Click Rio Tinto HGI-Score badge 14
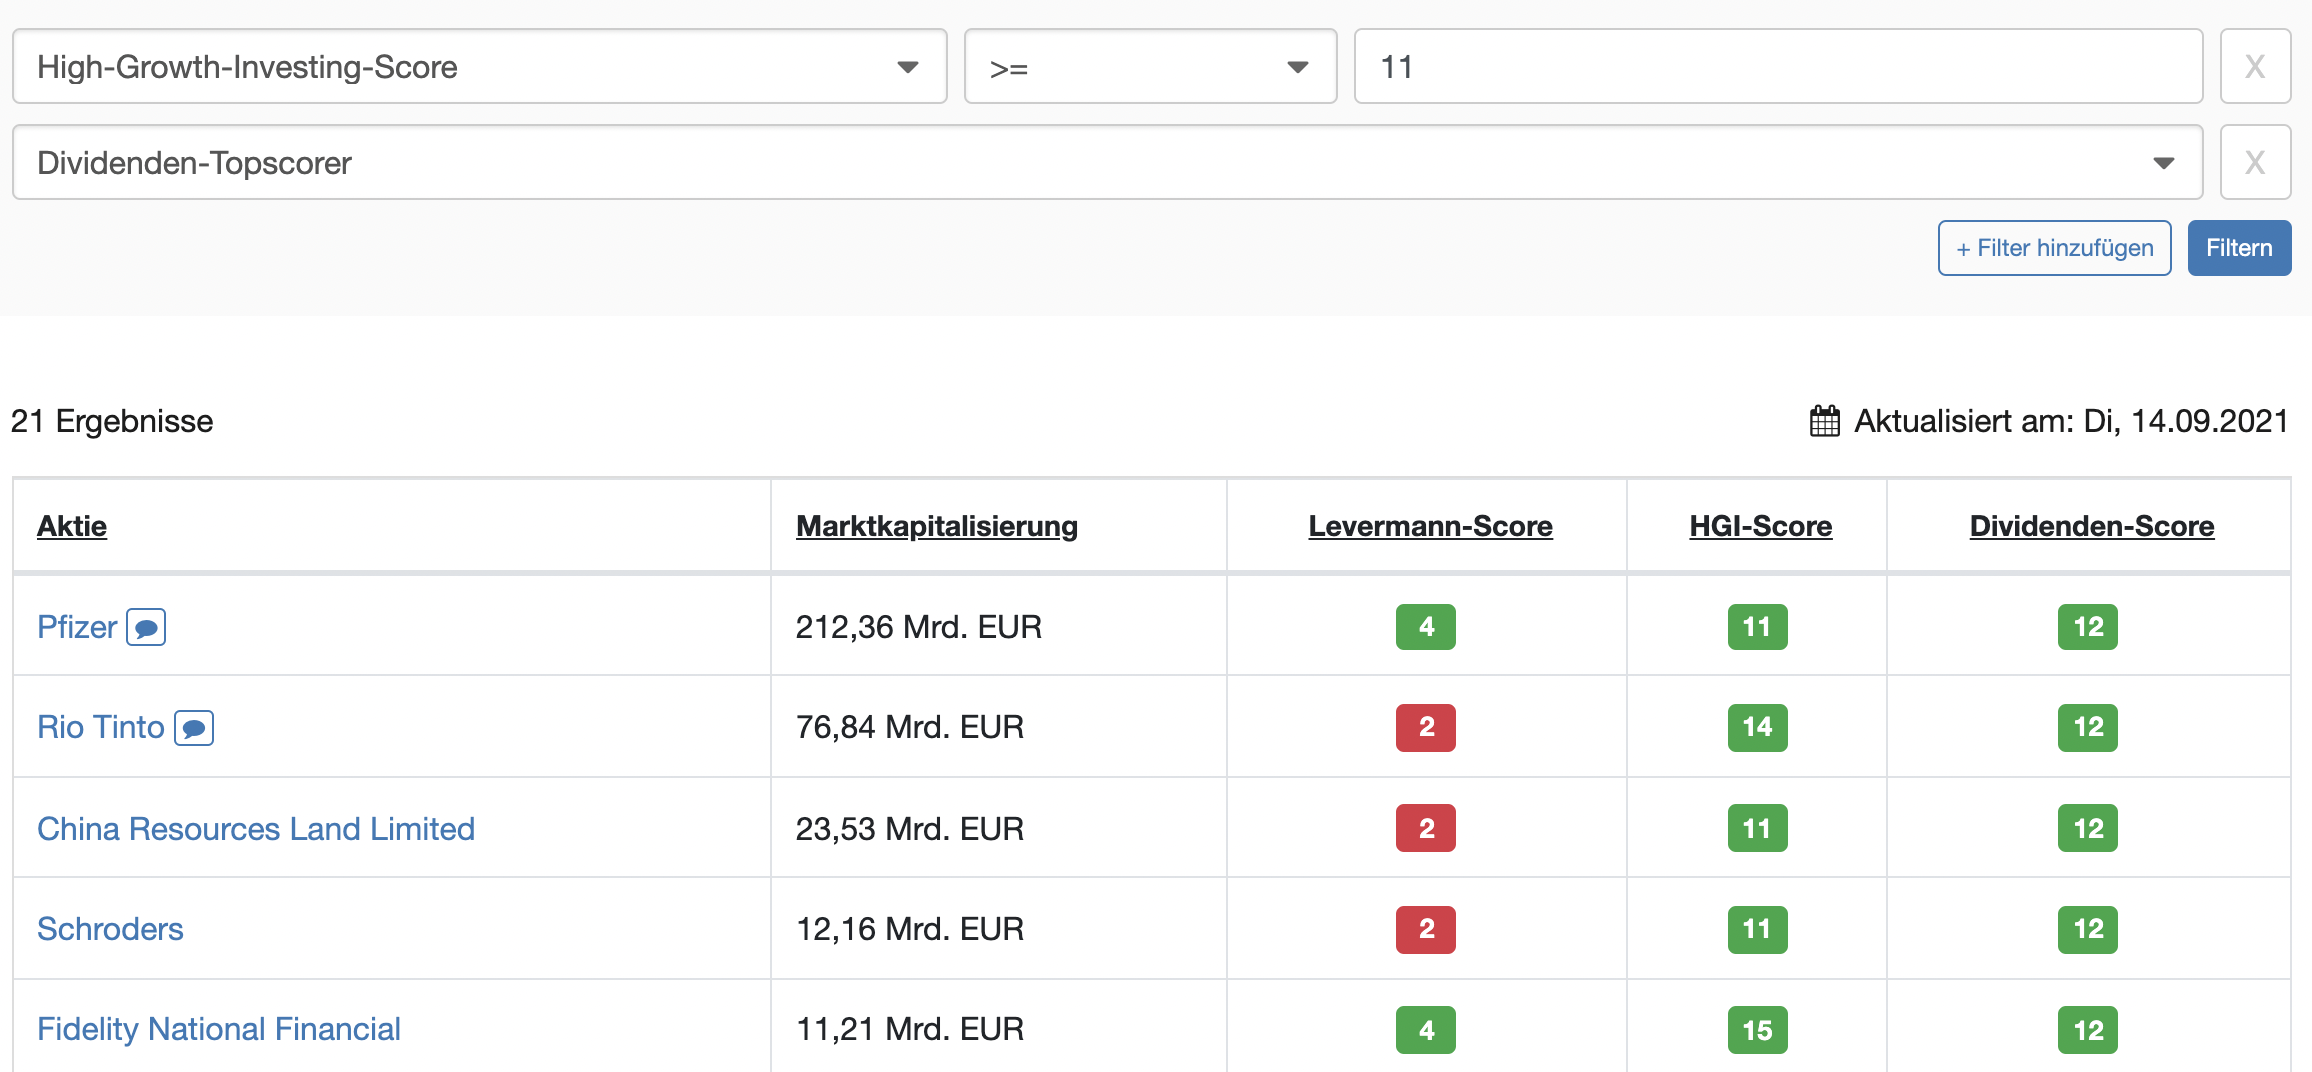The width and height of the screenshot is (2312, 1072). click(1758, 727)
